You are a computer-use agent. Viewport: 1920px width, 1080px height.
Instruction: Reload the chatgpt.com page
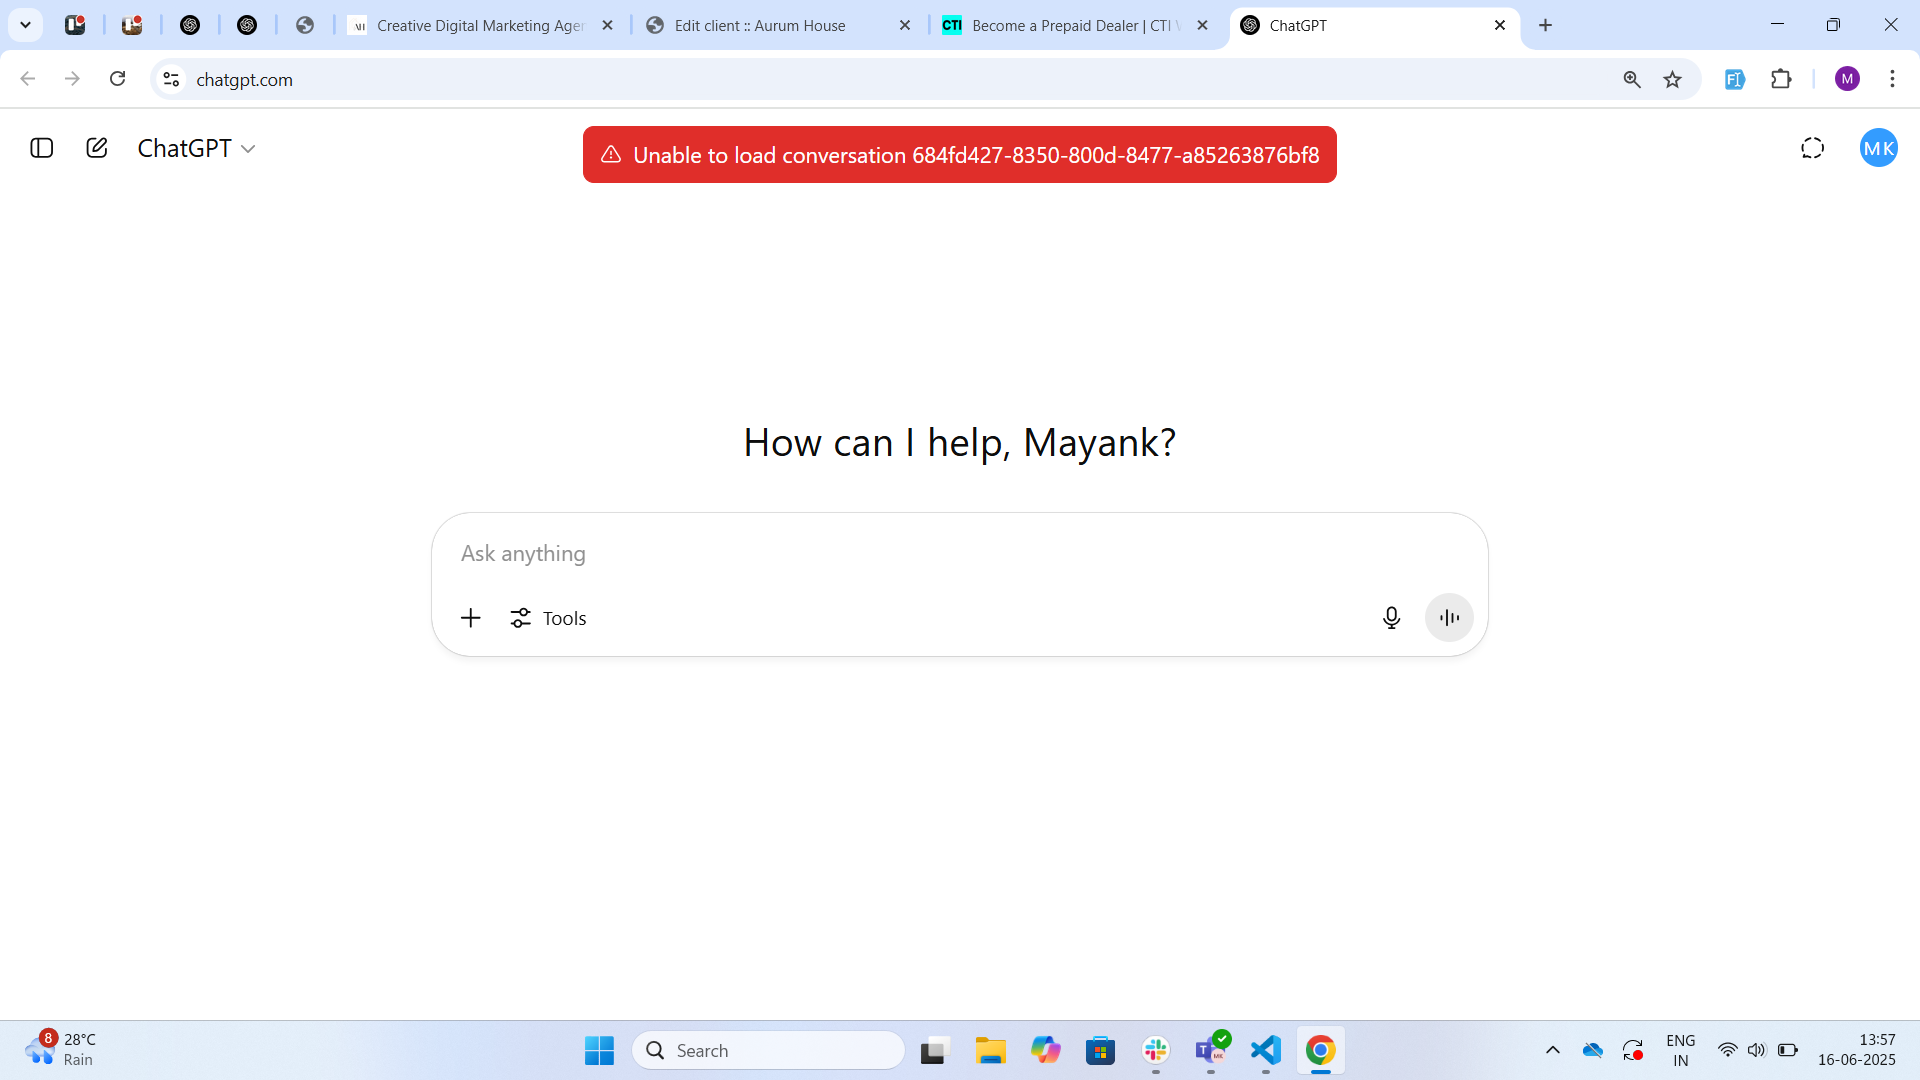117,79
